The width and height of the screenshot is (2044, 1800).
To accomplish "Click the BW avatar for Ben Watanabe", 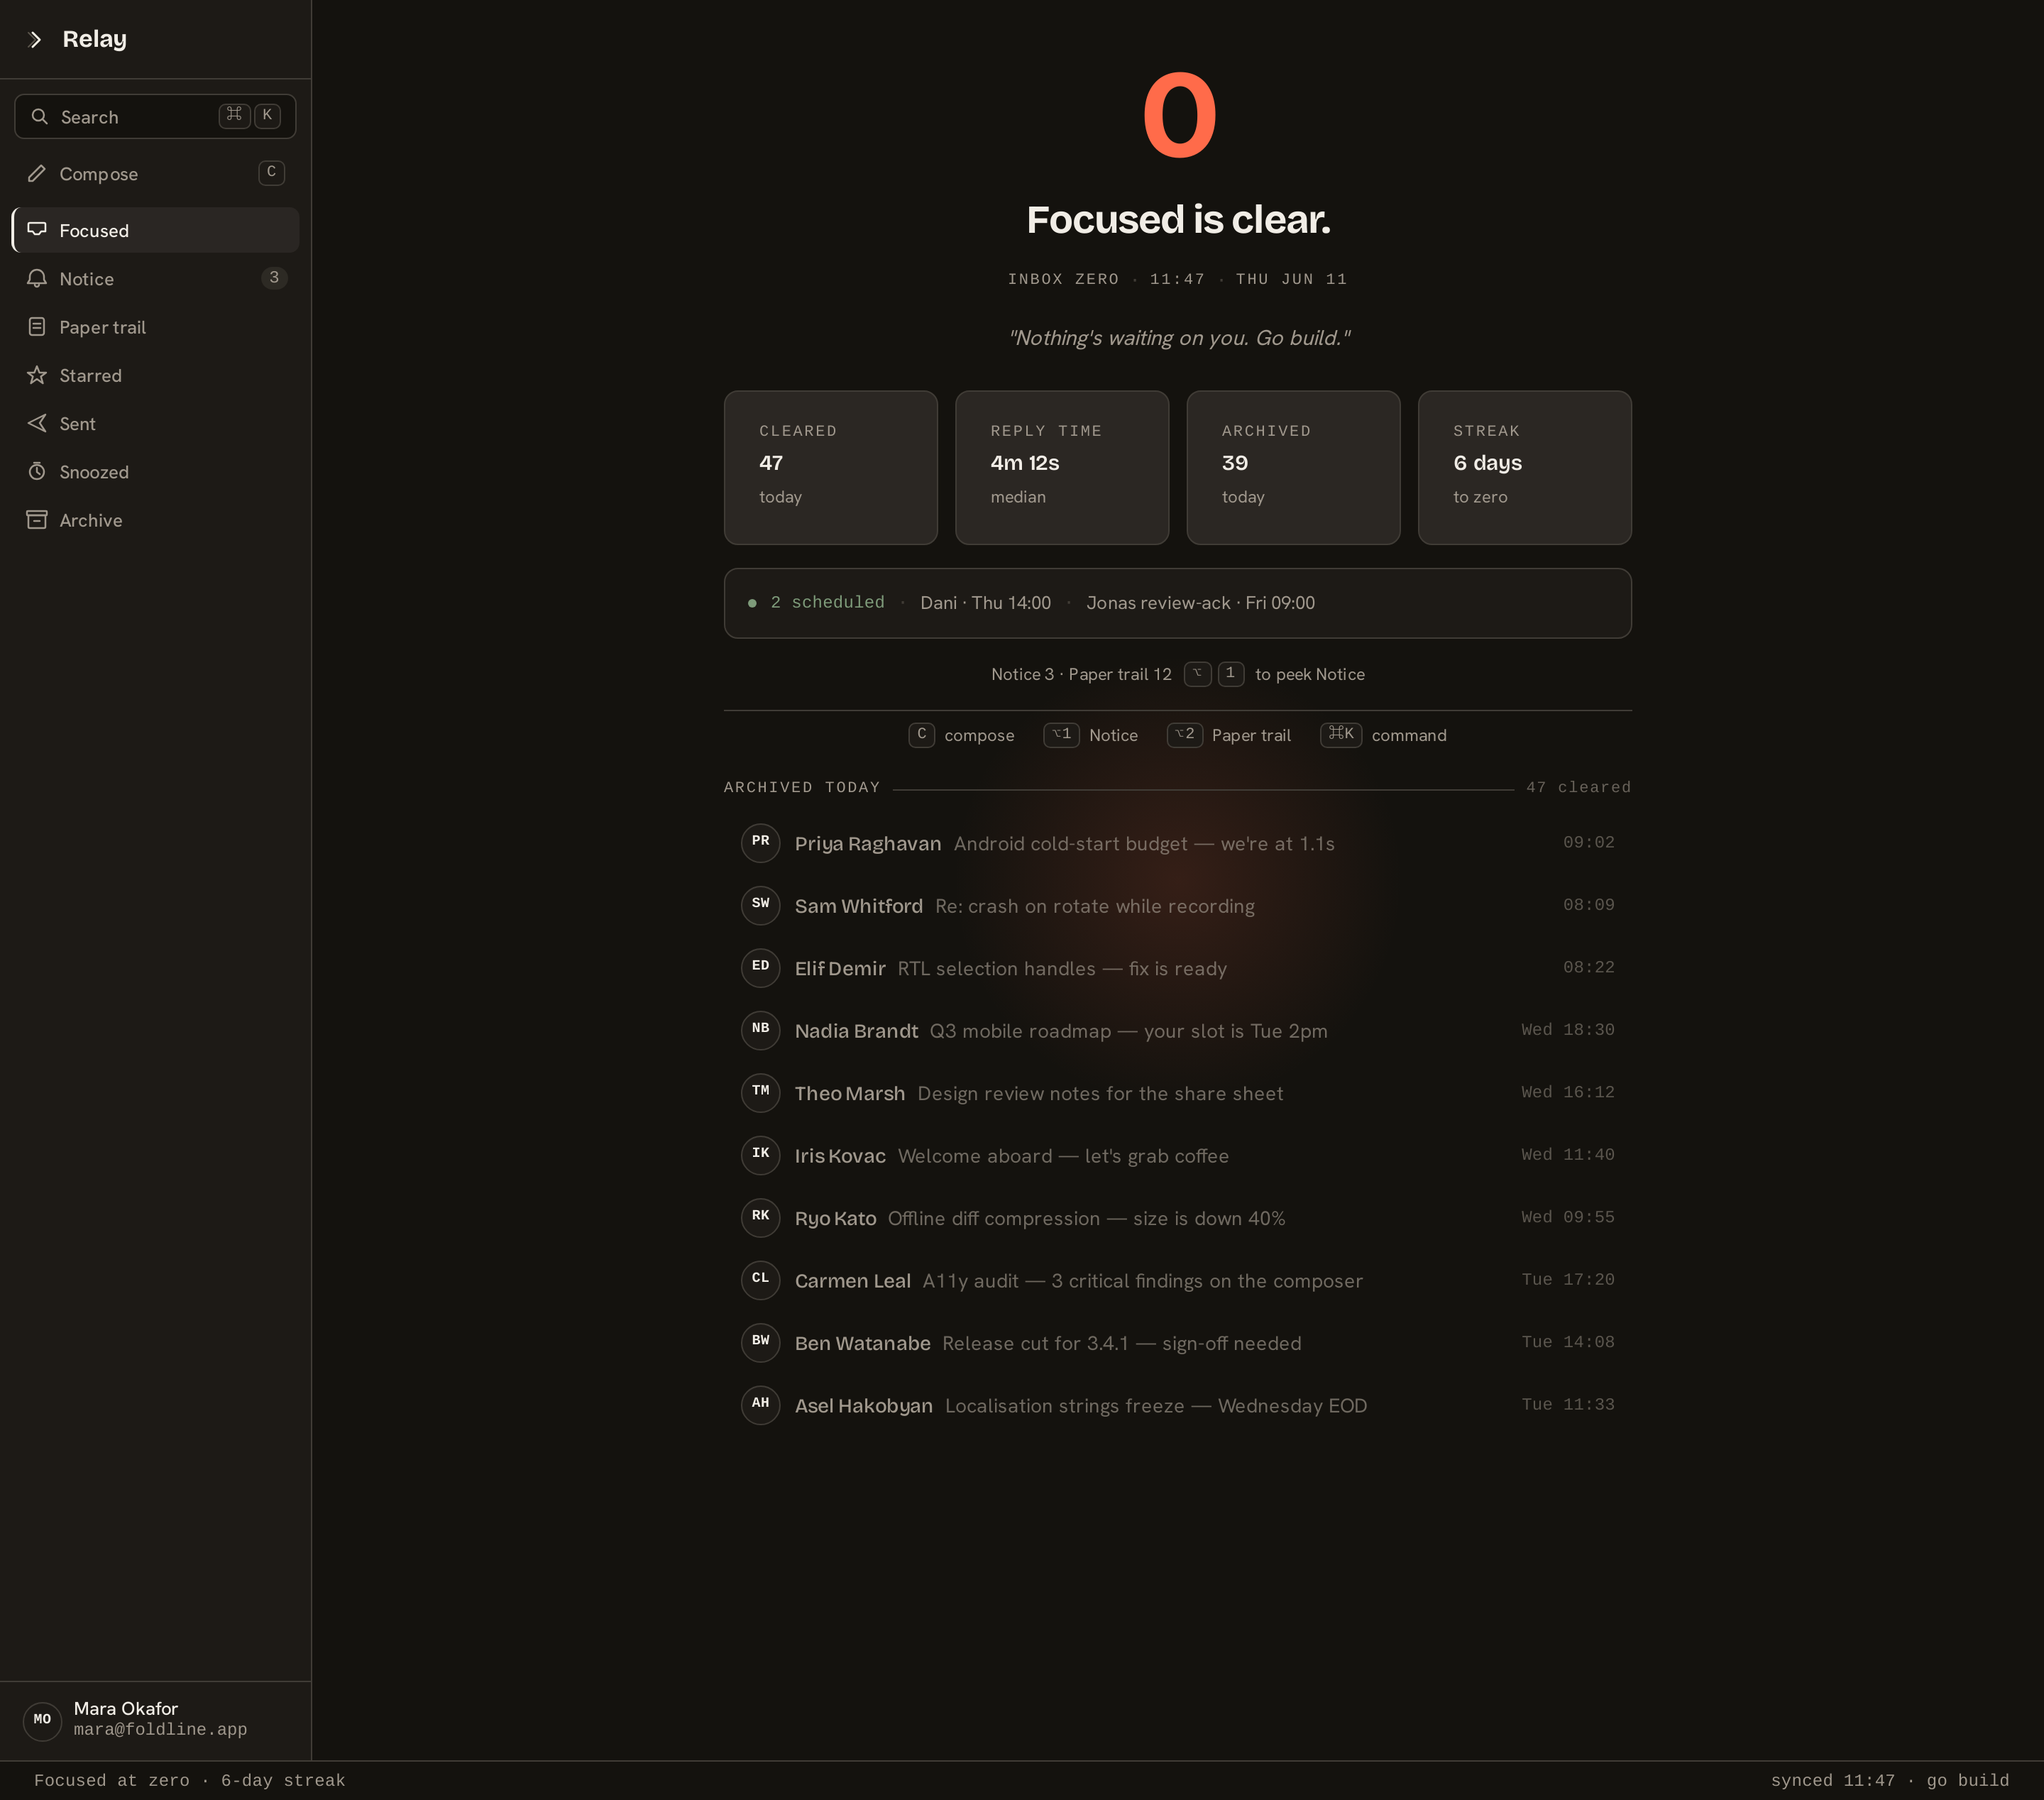I will (x=760, y=1342).
